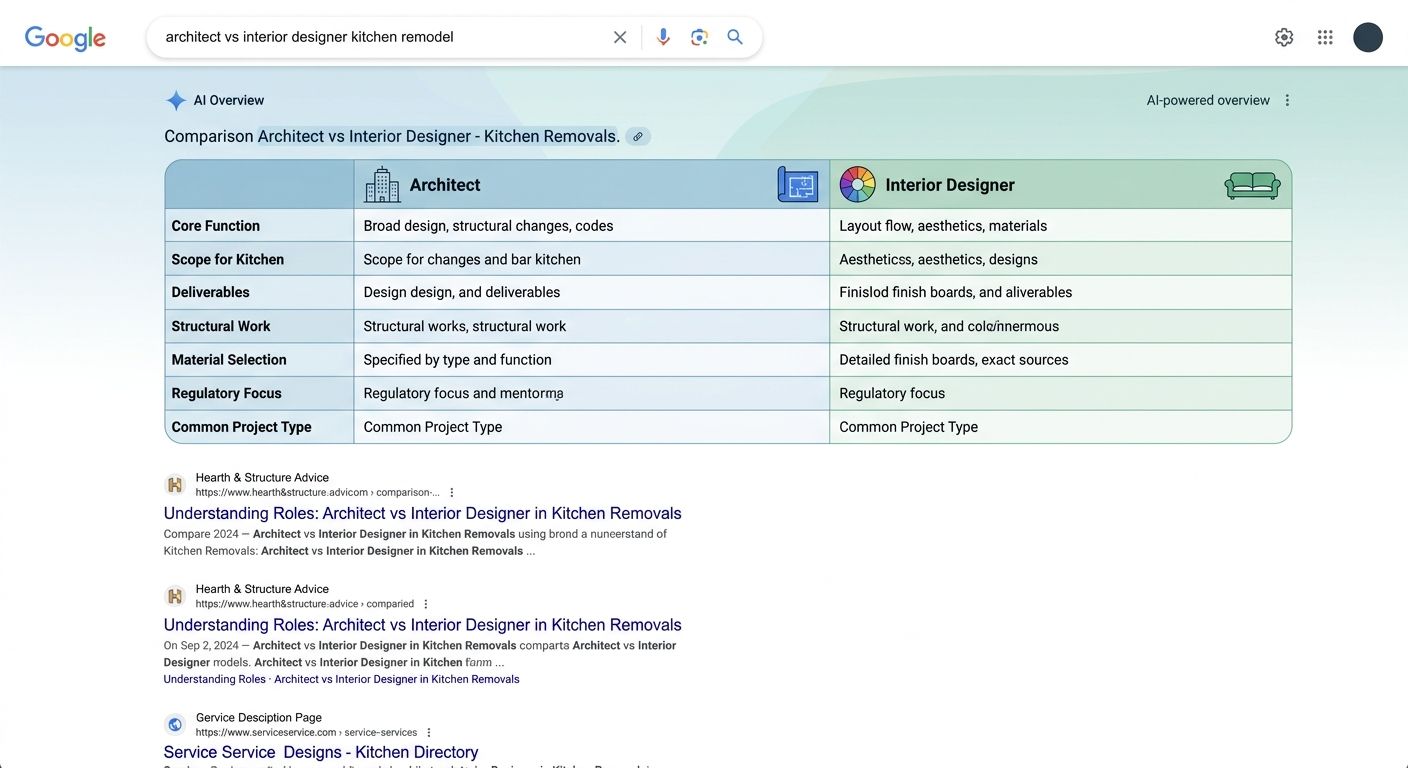
Task: Open AI overview three-dot options menu
Action: 1287,100
